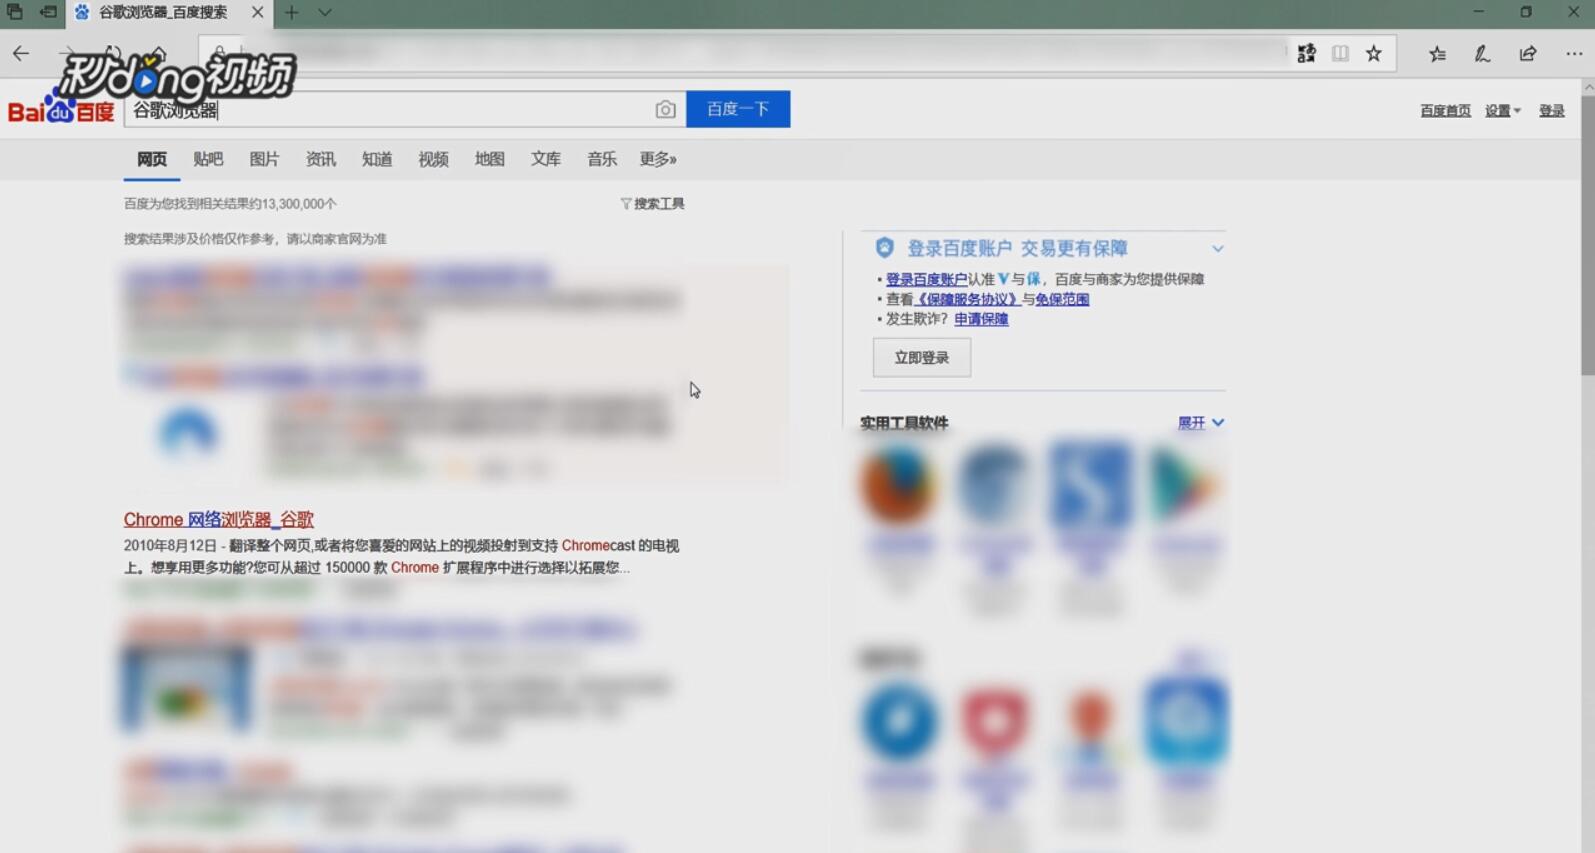Screen dimensions: 1595x853
Task: Open the 免保范围 link
Action: point(1062,299)
